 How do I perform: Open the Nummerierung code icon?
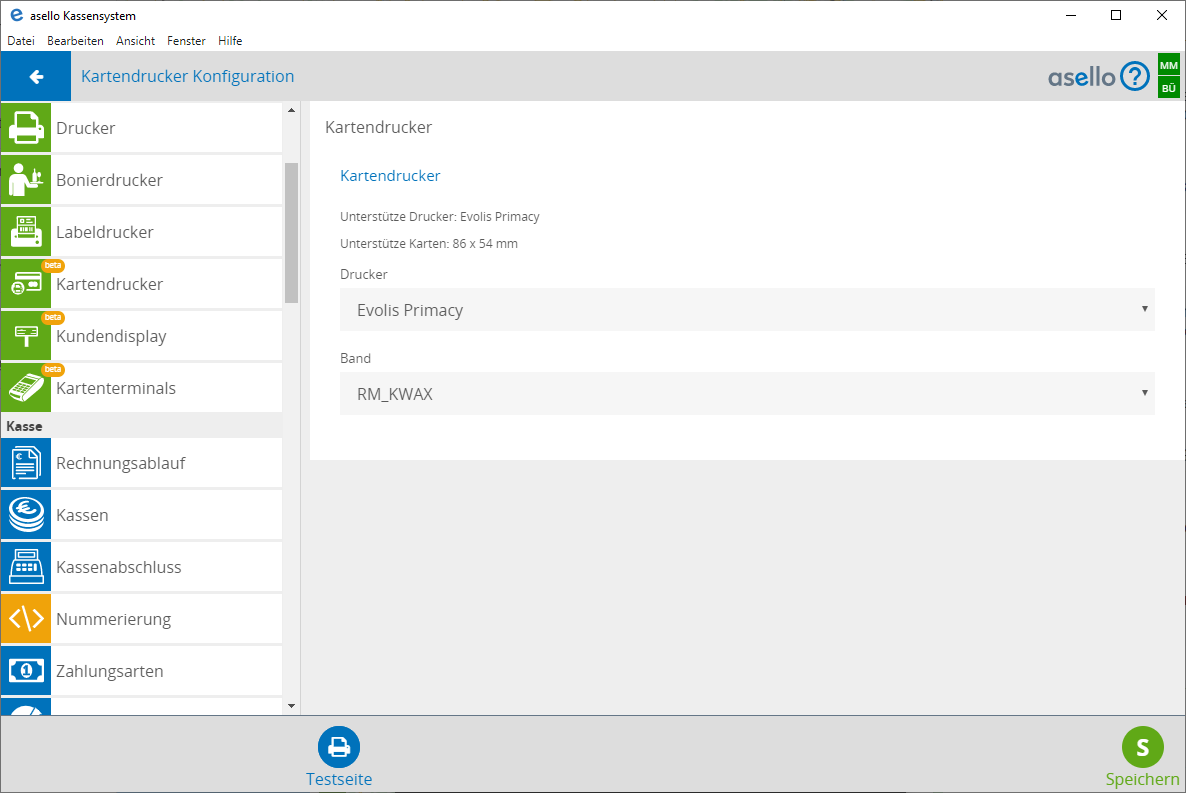tap(25, 619)
